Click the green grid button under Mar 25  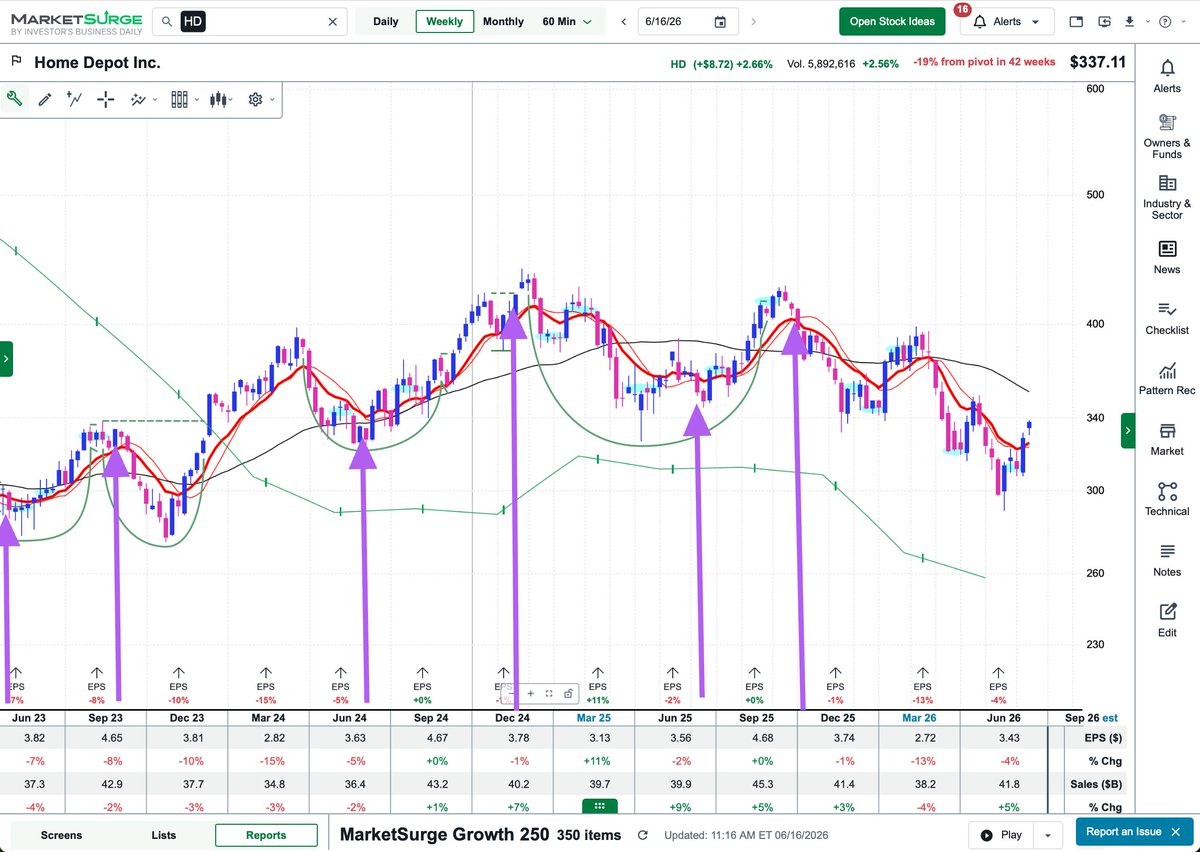tap(599, 807)
